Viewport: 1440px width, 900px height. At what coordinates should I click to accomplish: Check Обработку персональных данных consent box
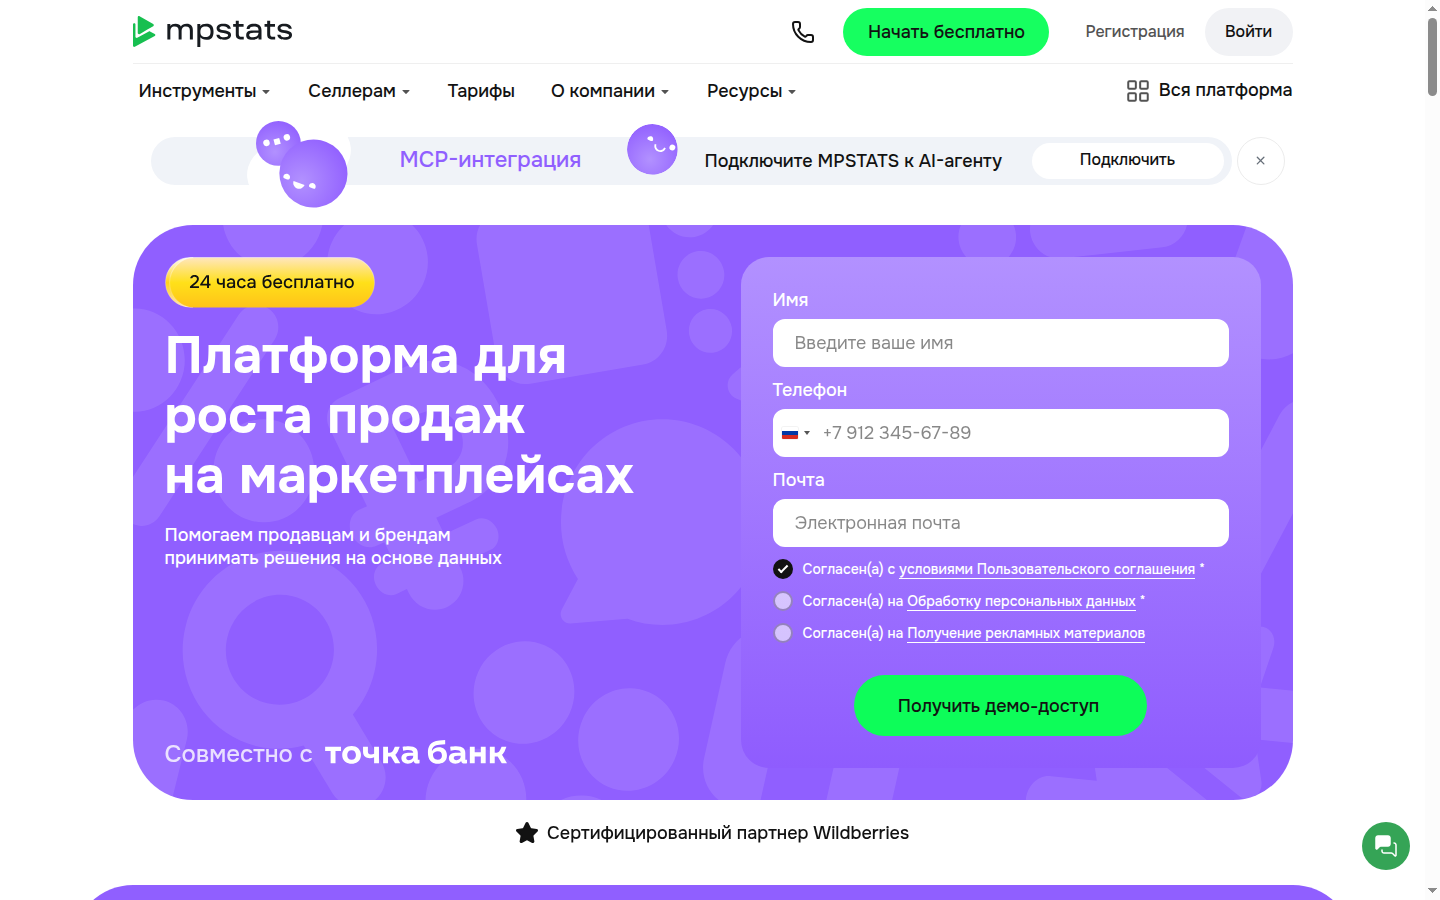783,601
